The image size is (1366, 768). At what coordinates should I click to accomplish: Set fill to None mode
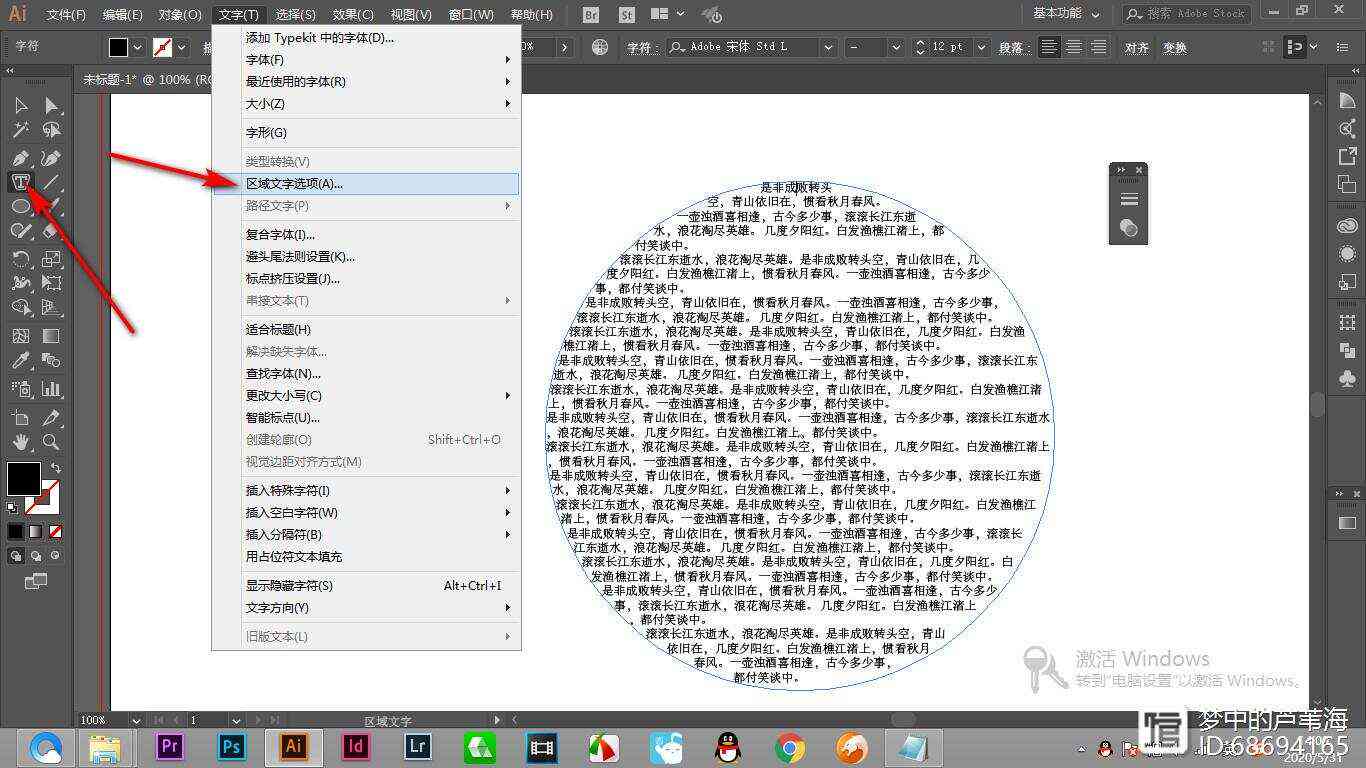pos(56,531)
